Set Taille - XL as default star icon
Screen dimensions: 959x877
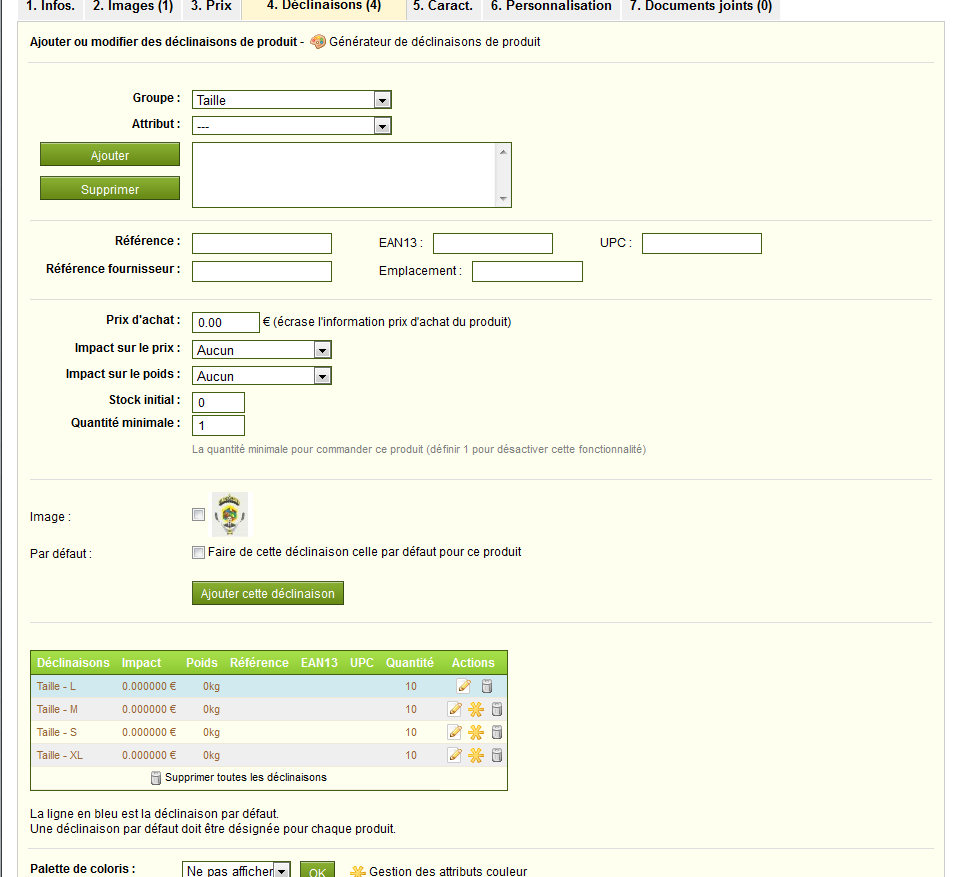[x=476, y=755]
